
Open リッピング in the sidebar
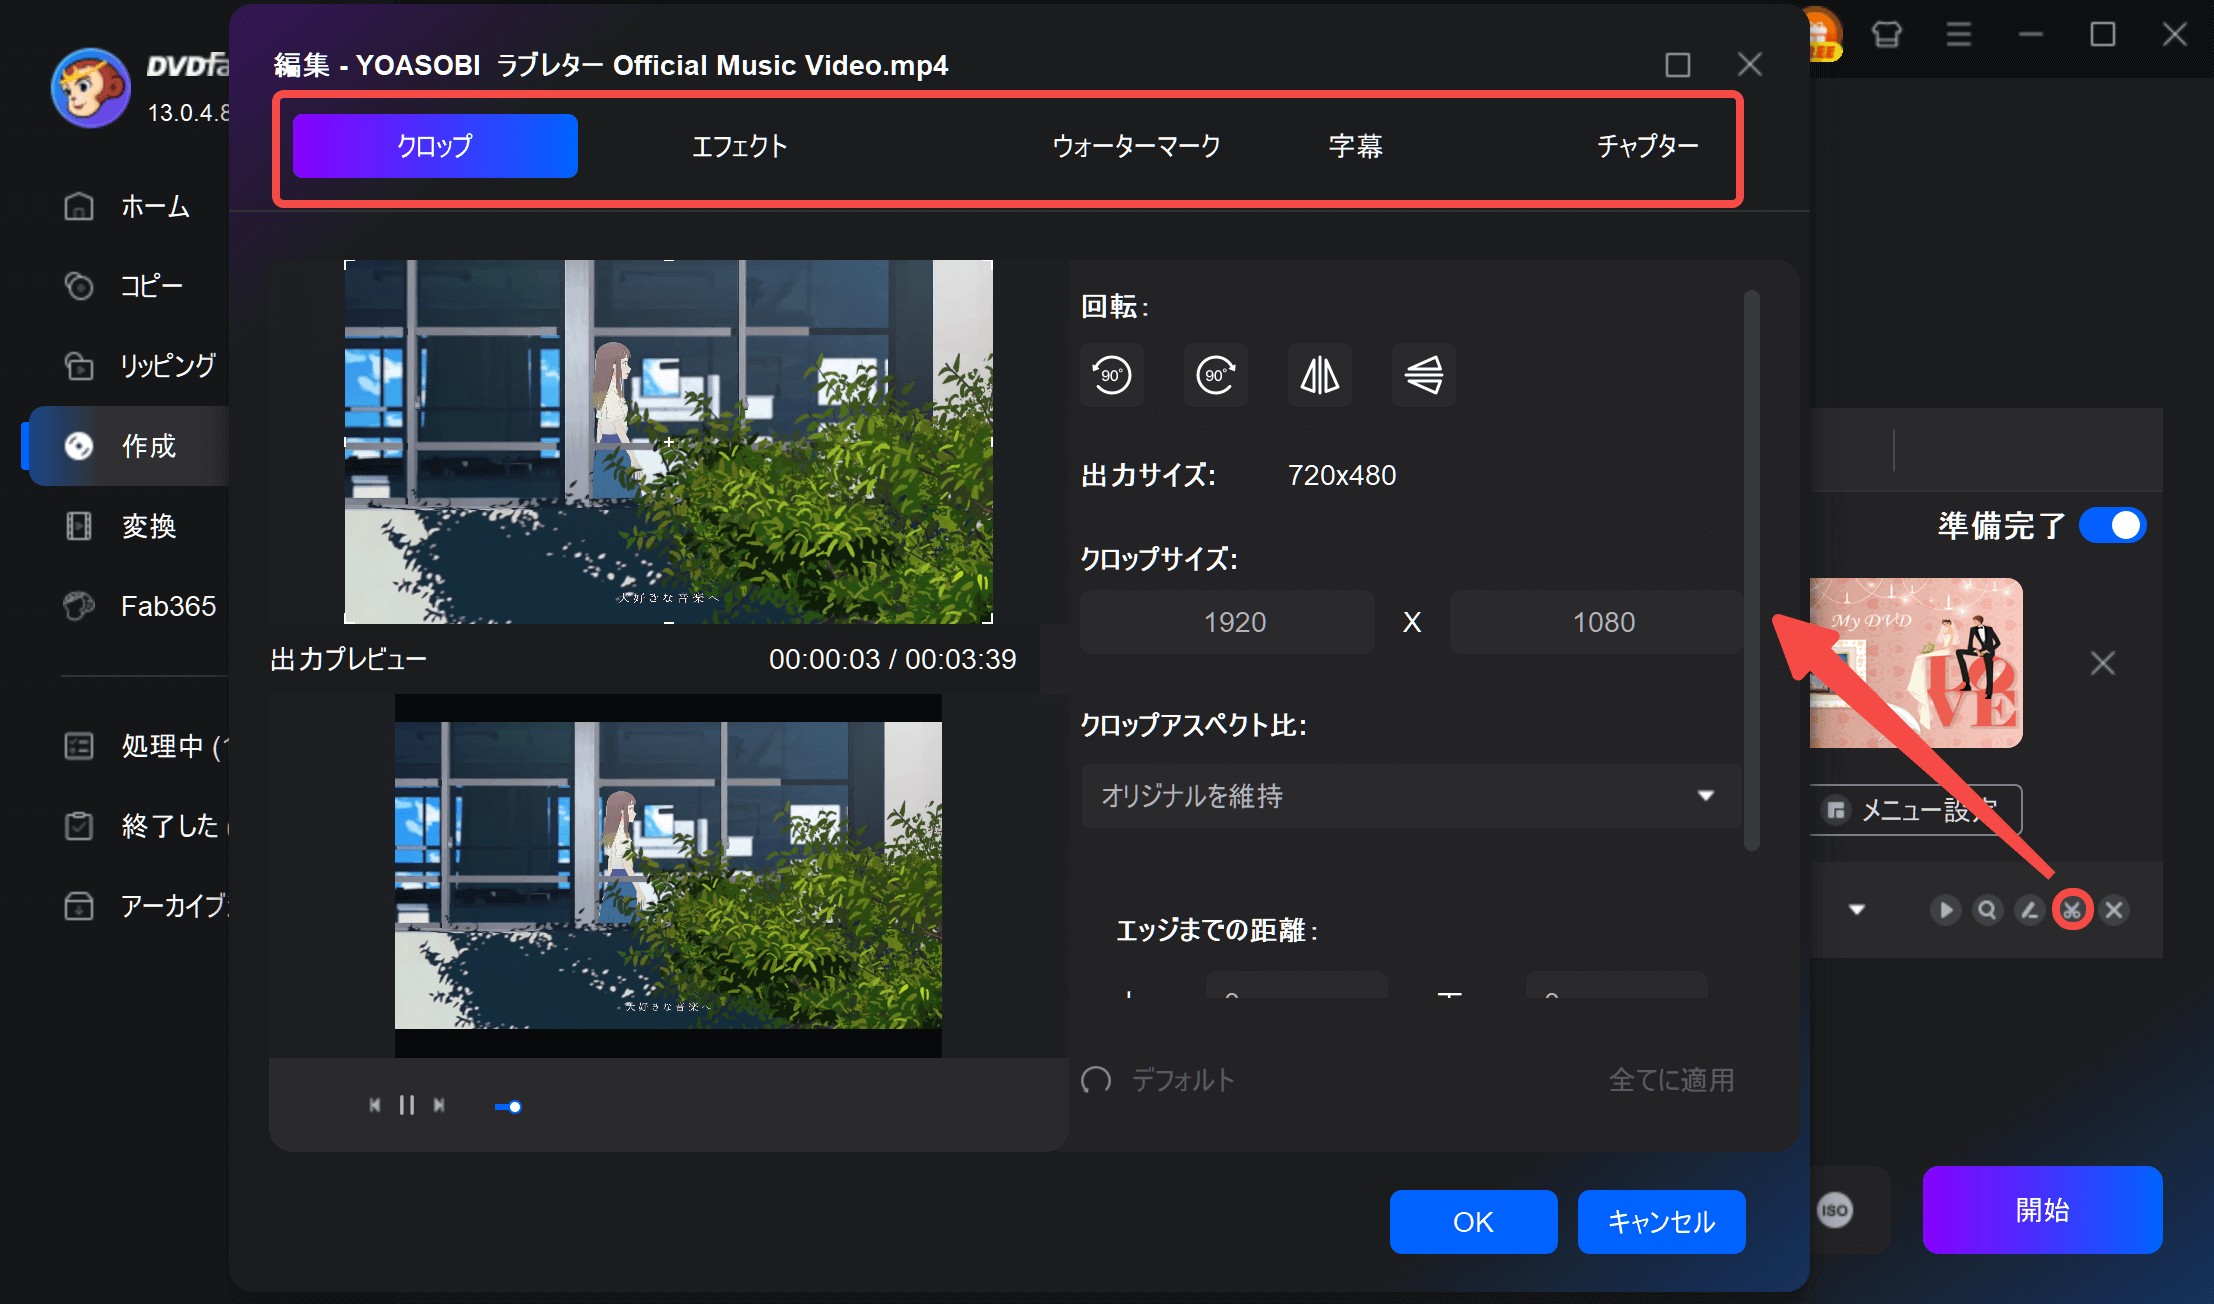pos(167,366)
